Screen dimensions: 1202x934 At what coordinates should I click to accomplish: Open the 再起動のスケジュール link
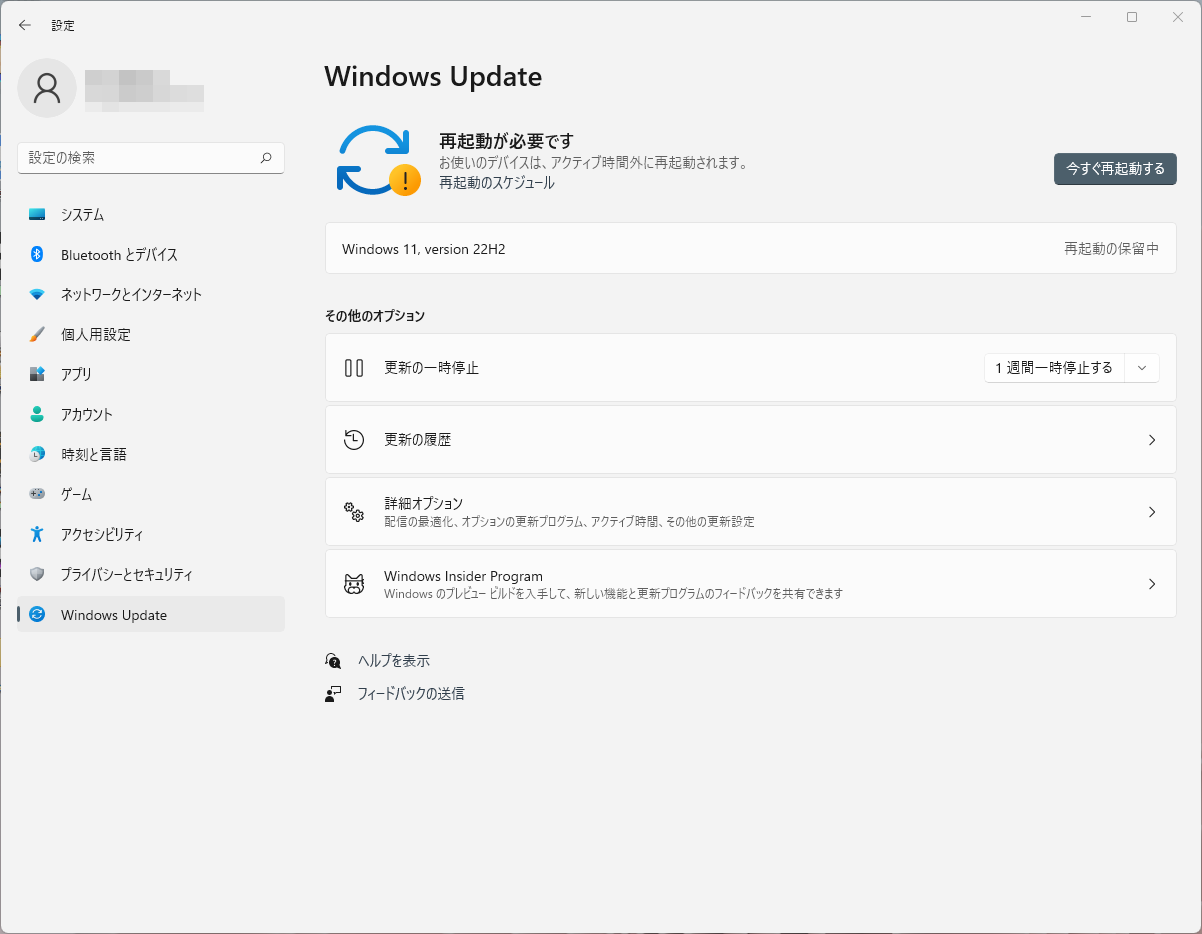pyautogui.click(x=497, y=183)
